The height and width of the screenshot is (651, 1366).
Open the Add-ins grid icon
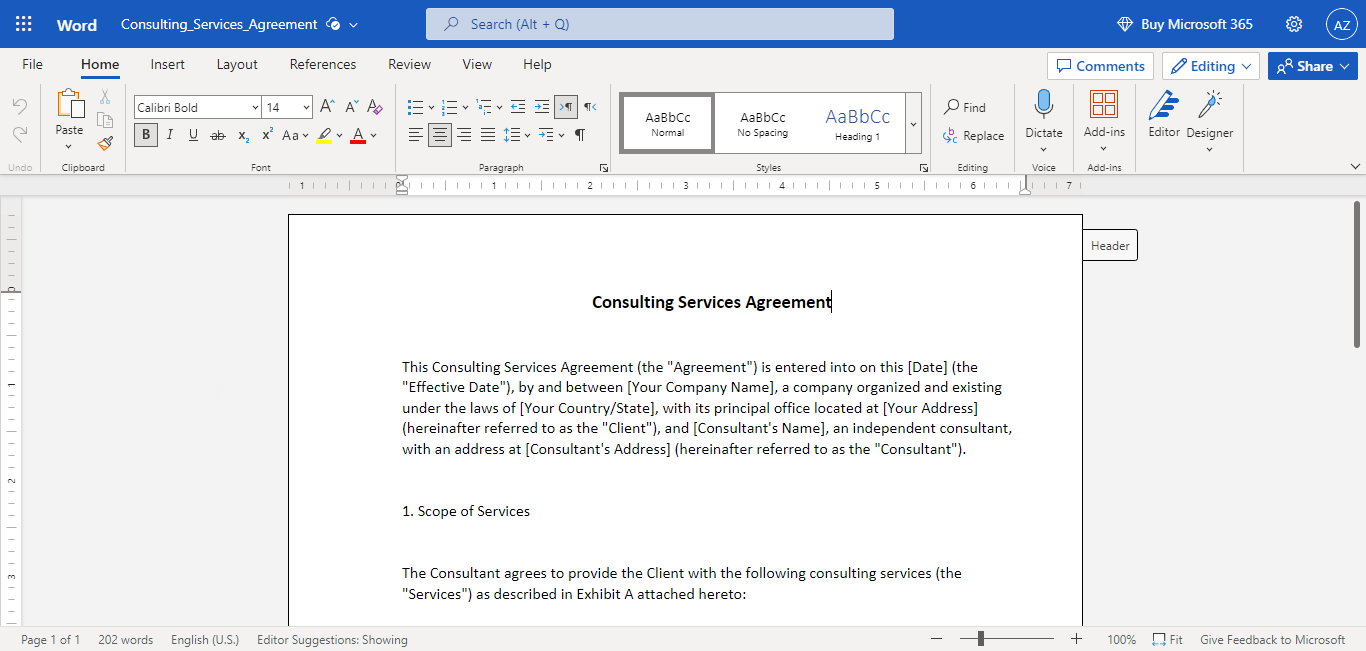pyautogui.click(x=1104, y=106)
